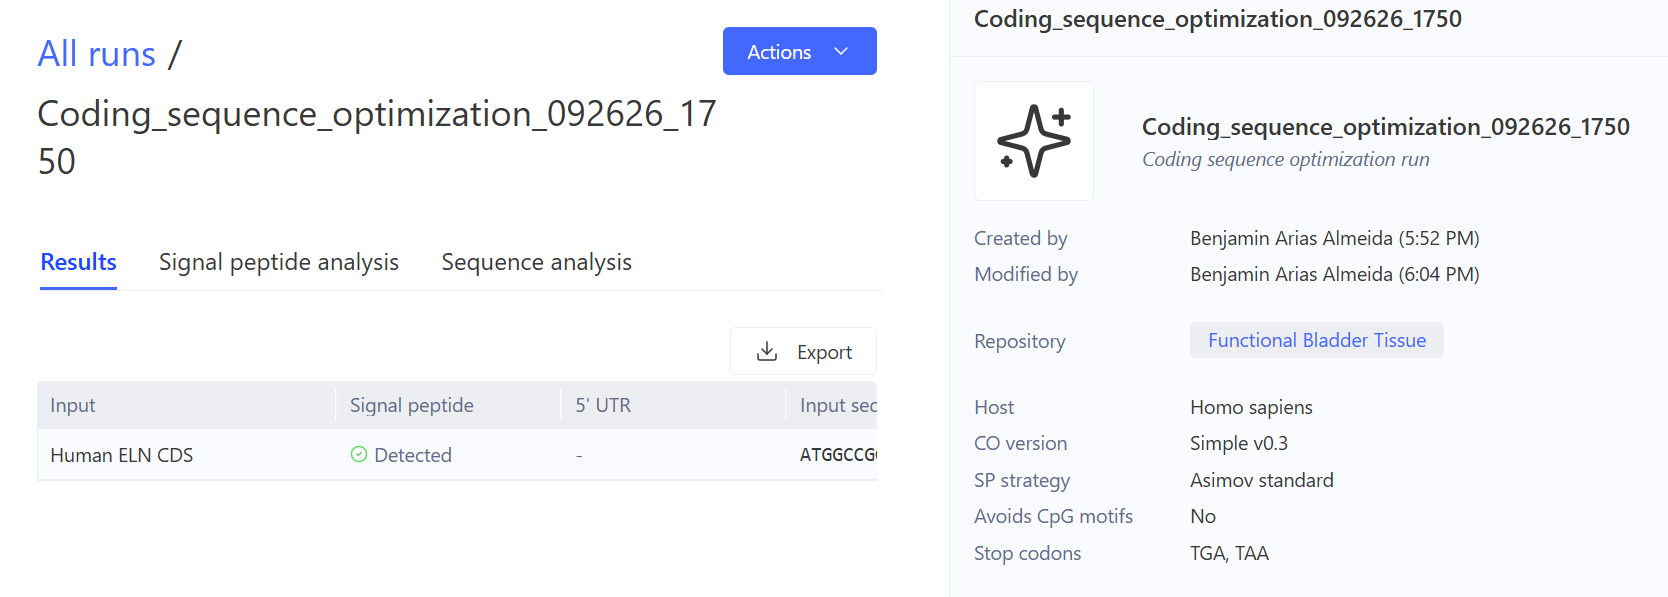Viewport: 1668px width, 597px height.
Task: Click the chevron on the Actions button
Action: pos(841,51)
